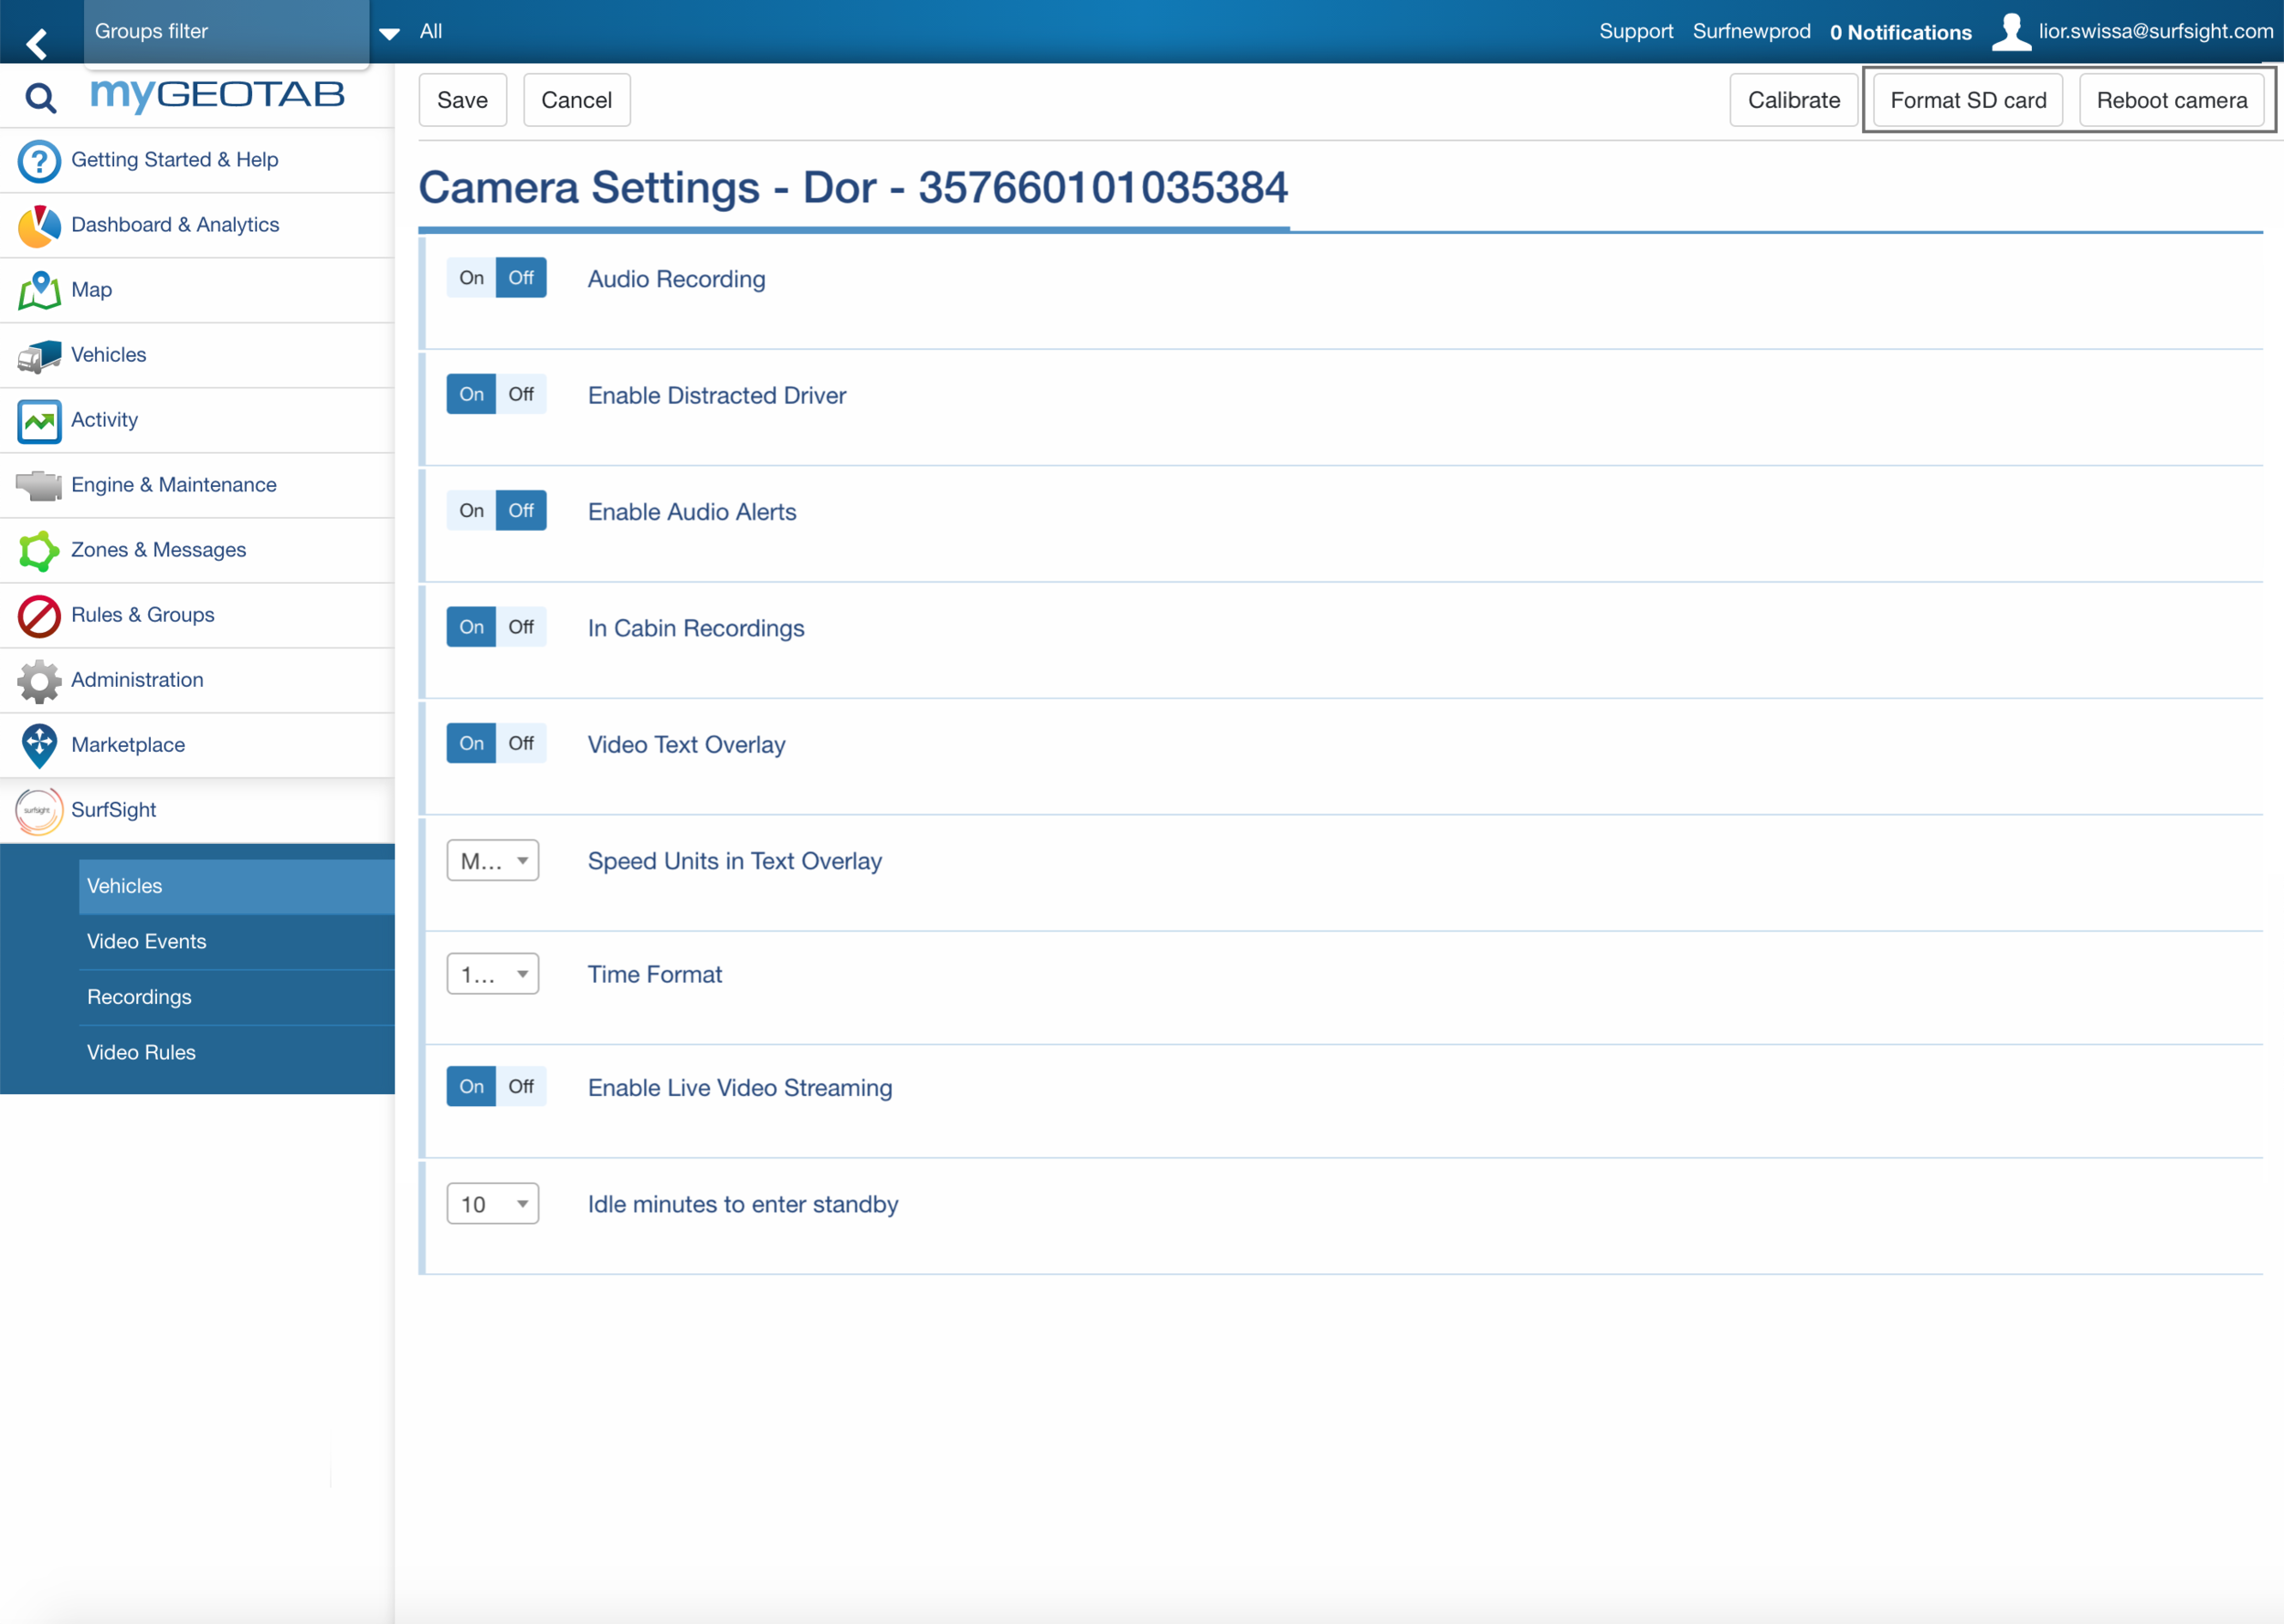This screenshot has width=2284, height=1624.
Task: Click the search magnifier icon
Action: coord(40,97)
